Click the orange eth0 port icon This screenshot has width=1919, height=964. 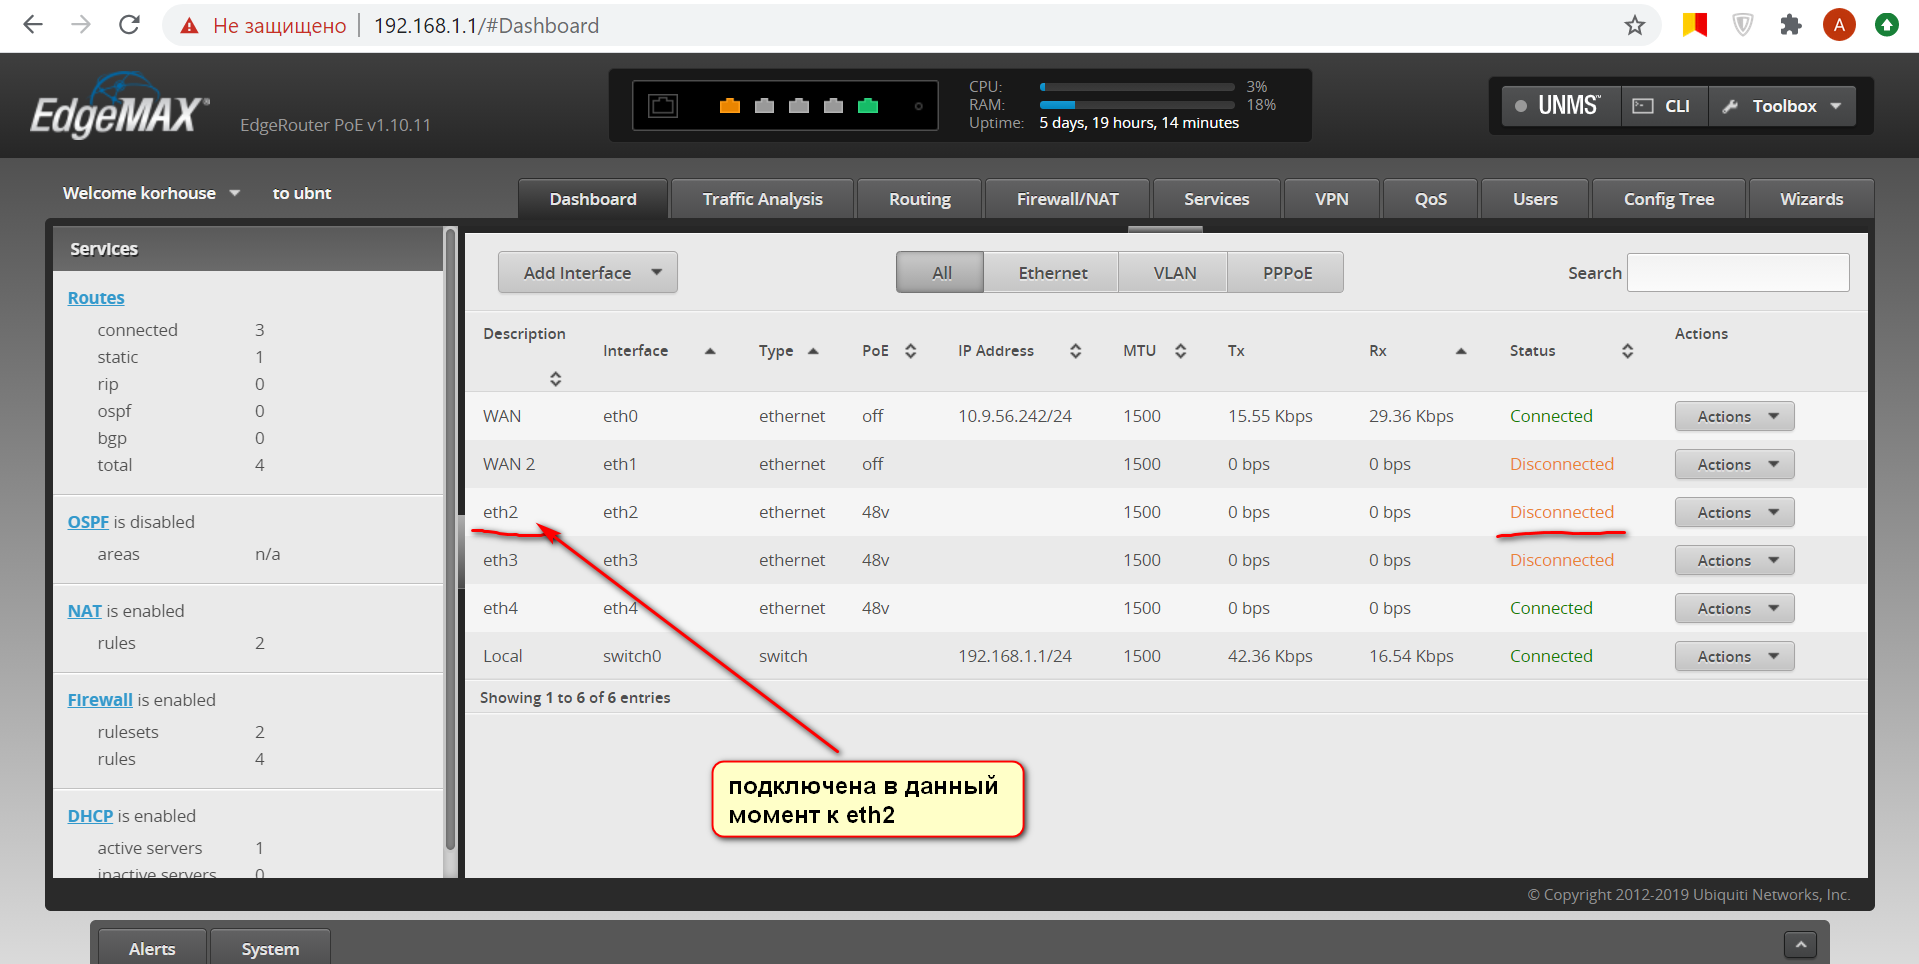[x=730, y=106]
